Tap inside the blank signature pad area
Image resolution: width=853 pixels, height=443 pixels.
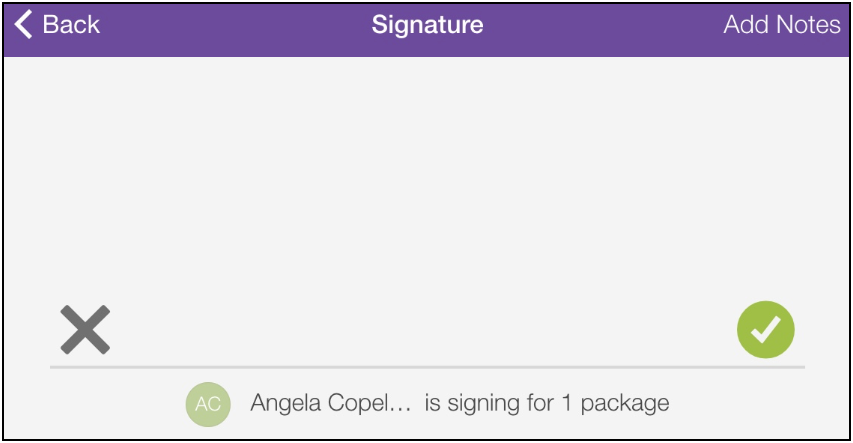(x=426, y=211)
